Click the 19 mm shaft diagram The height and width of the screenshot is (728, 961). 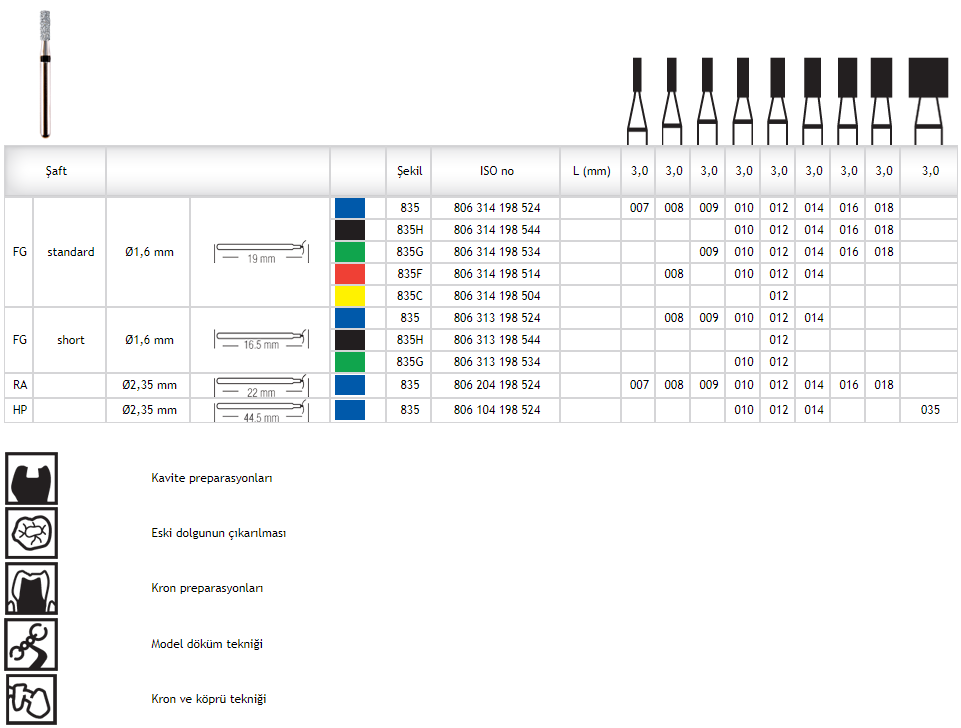coord(260,252)
